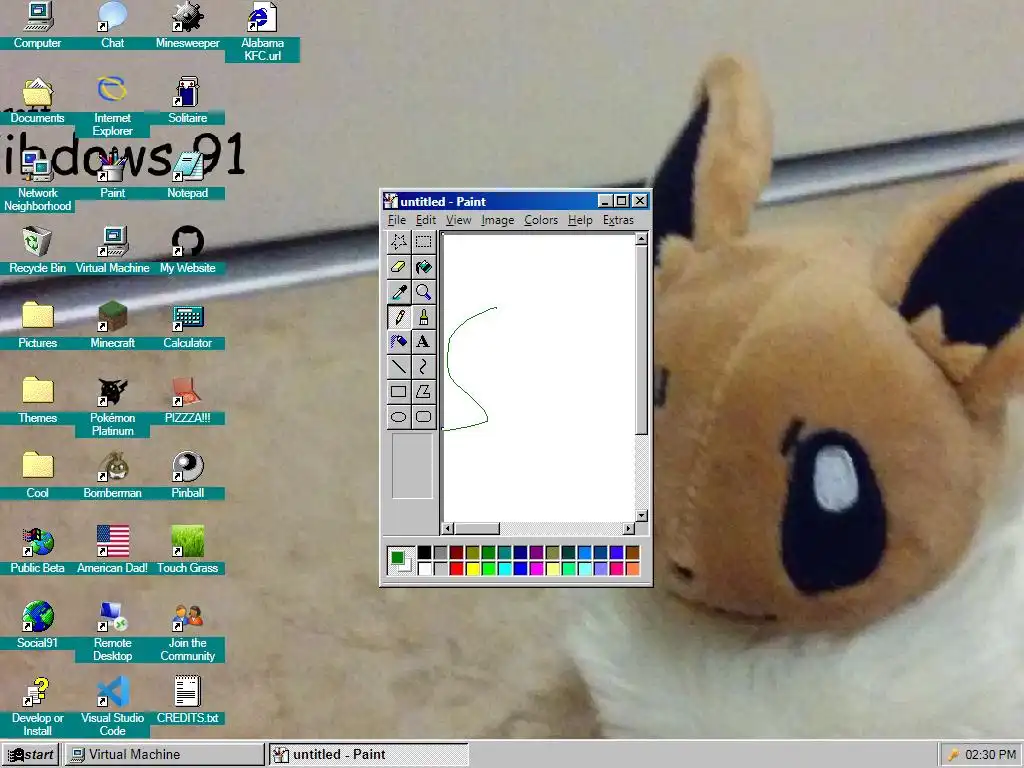
Task: Choose the brown color swatch
Action: click(x=632, y=553)
